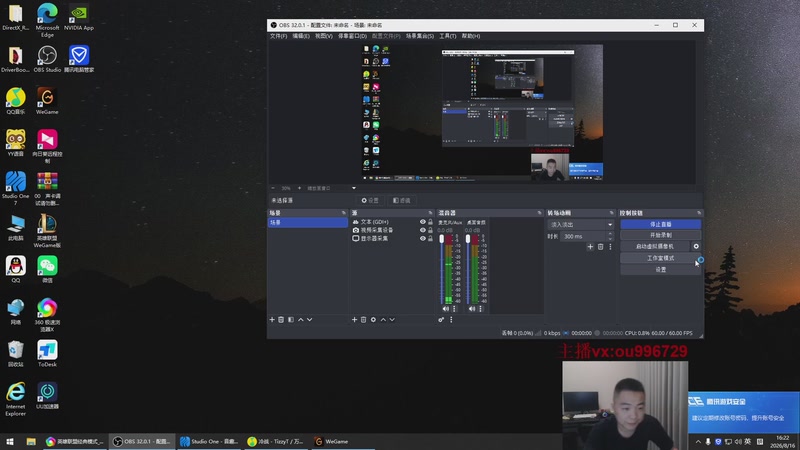Click 开始录制 to start recording
Viewport: 800px width, 450px height.
pos(660,235)
